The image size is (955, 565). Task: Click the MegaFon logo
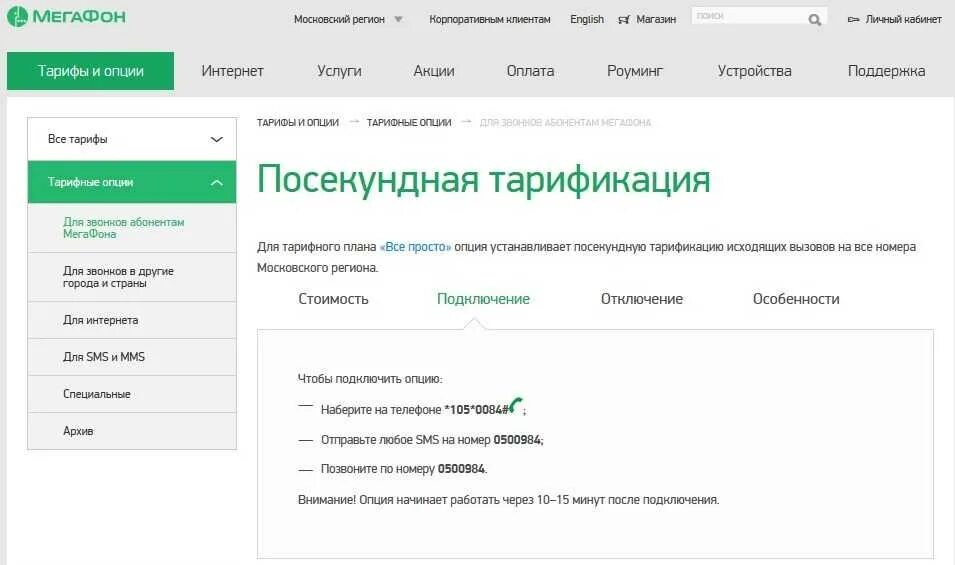[66, 16]
